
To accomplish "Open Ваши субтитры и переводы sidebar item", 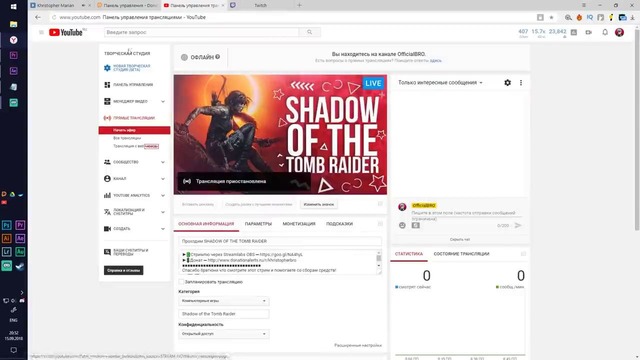I will tap(131, 252).
